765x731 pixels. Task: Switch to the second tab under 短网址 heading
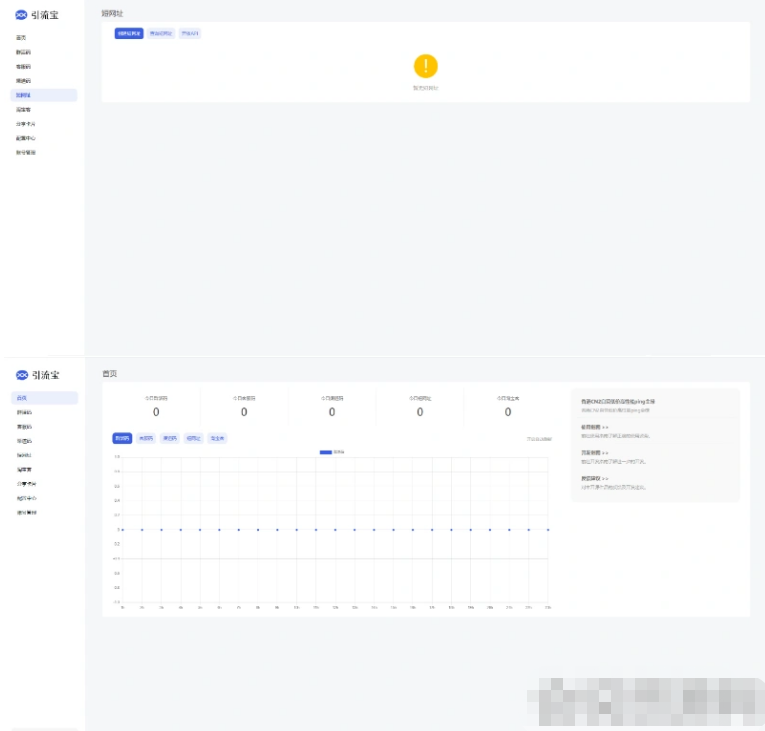[x=161, y=33]
